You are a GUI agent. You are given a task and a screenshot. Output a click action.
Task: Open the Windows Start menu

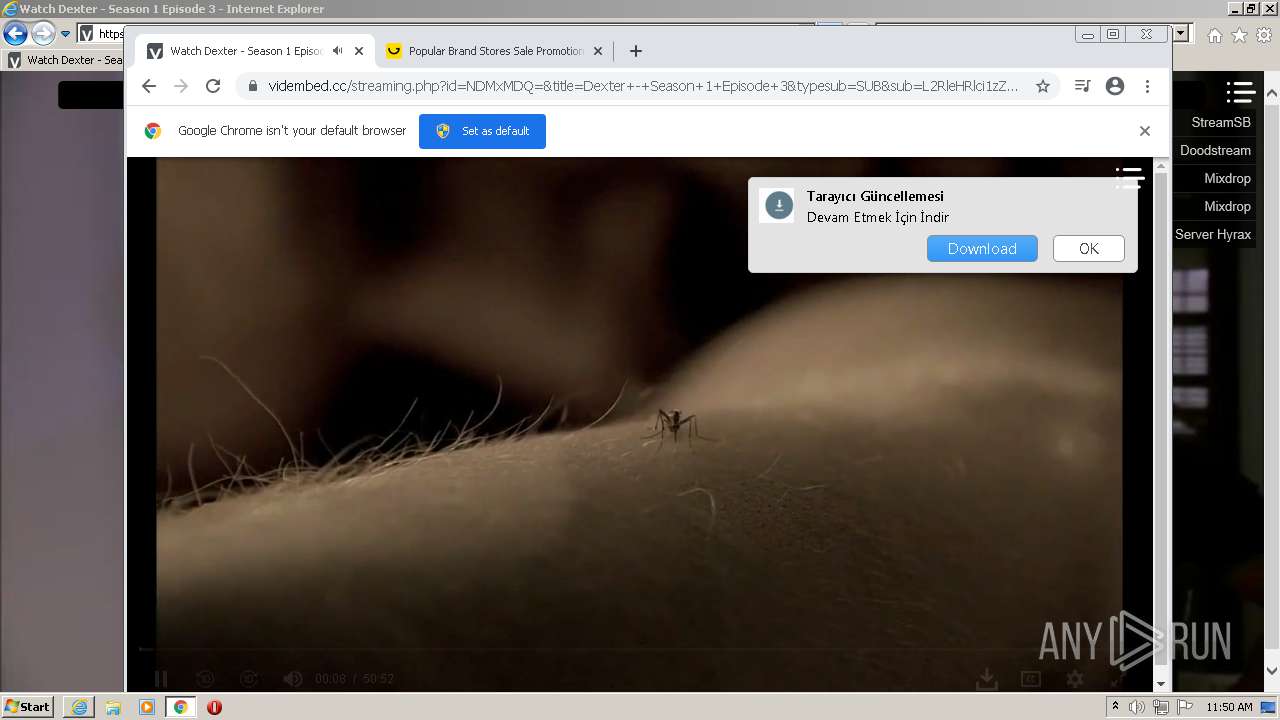(28, 707)
